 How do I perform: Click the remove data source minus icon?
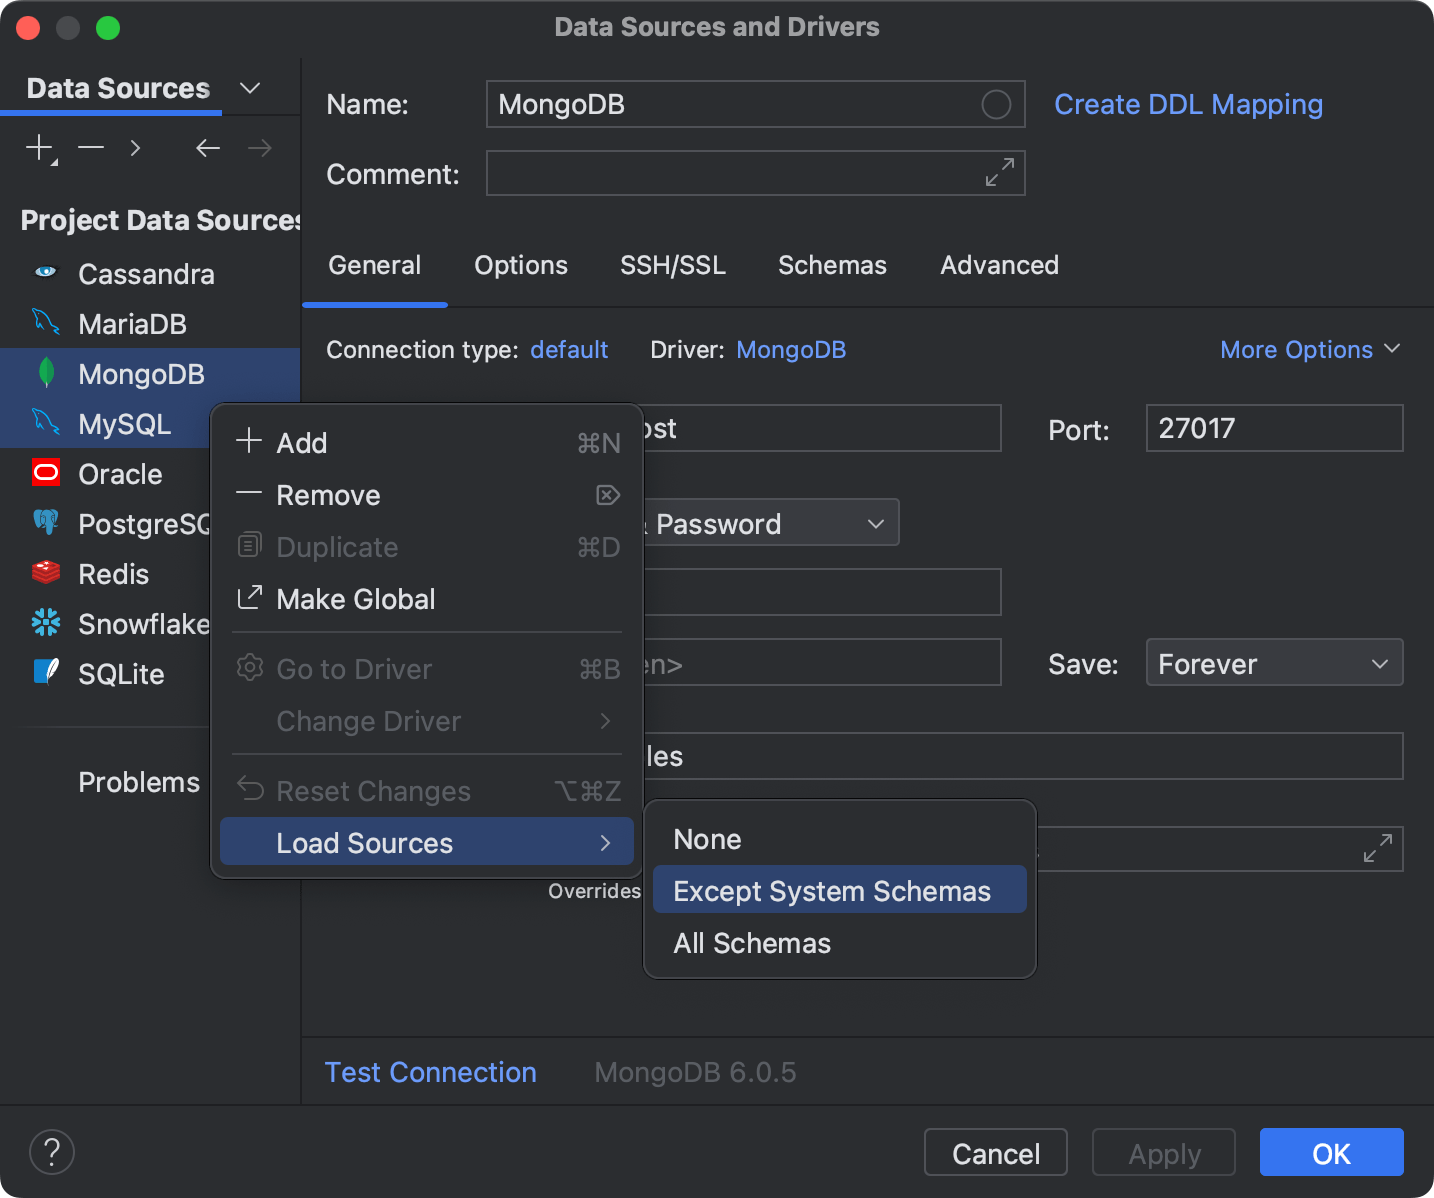pos(91,148)
